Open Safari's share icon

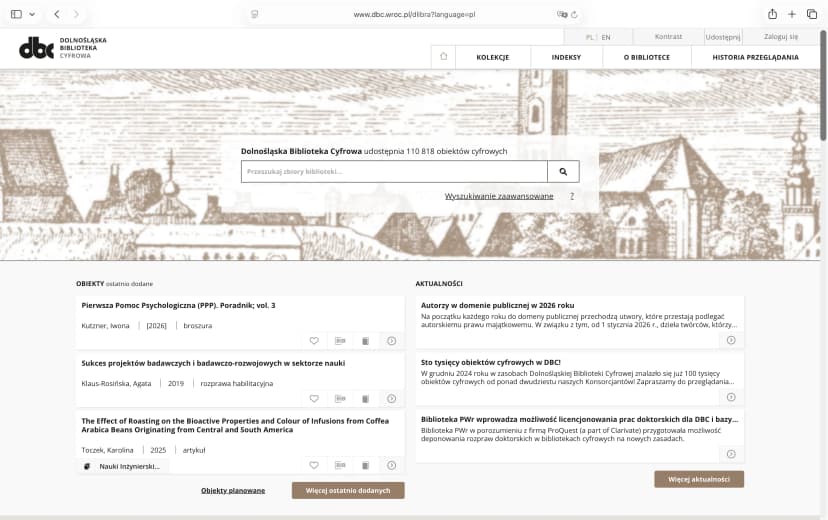click(772, 14)
